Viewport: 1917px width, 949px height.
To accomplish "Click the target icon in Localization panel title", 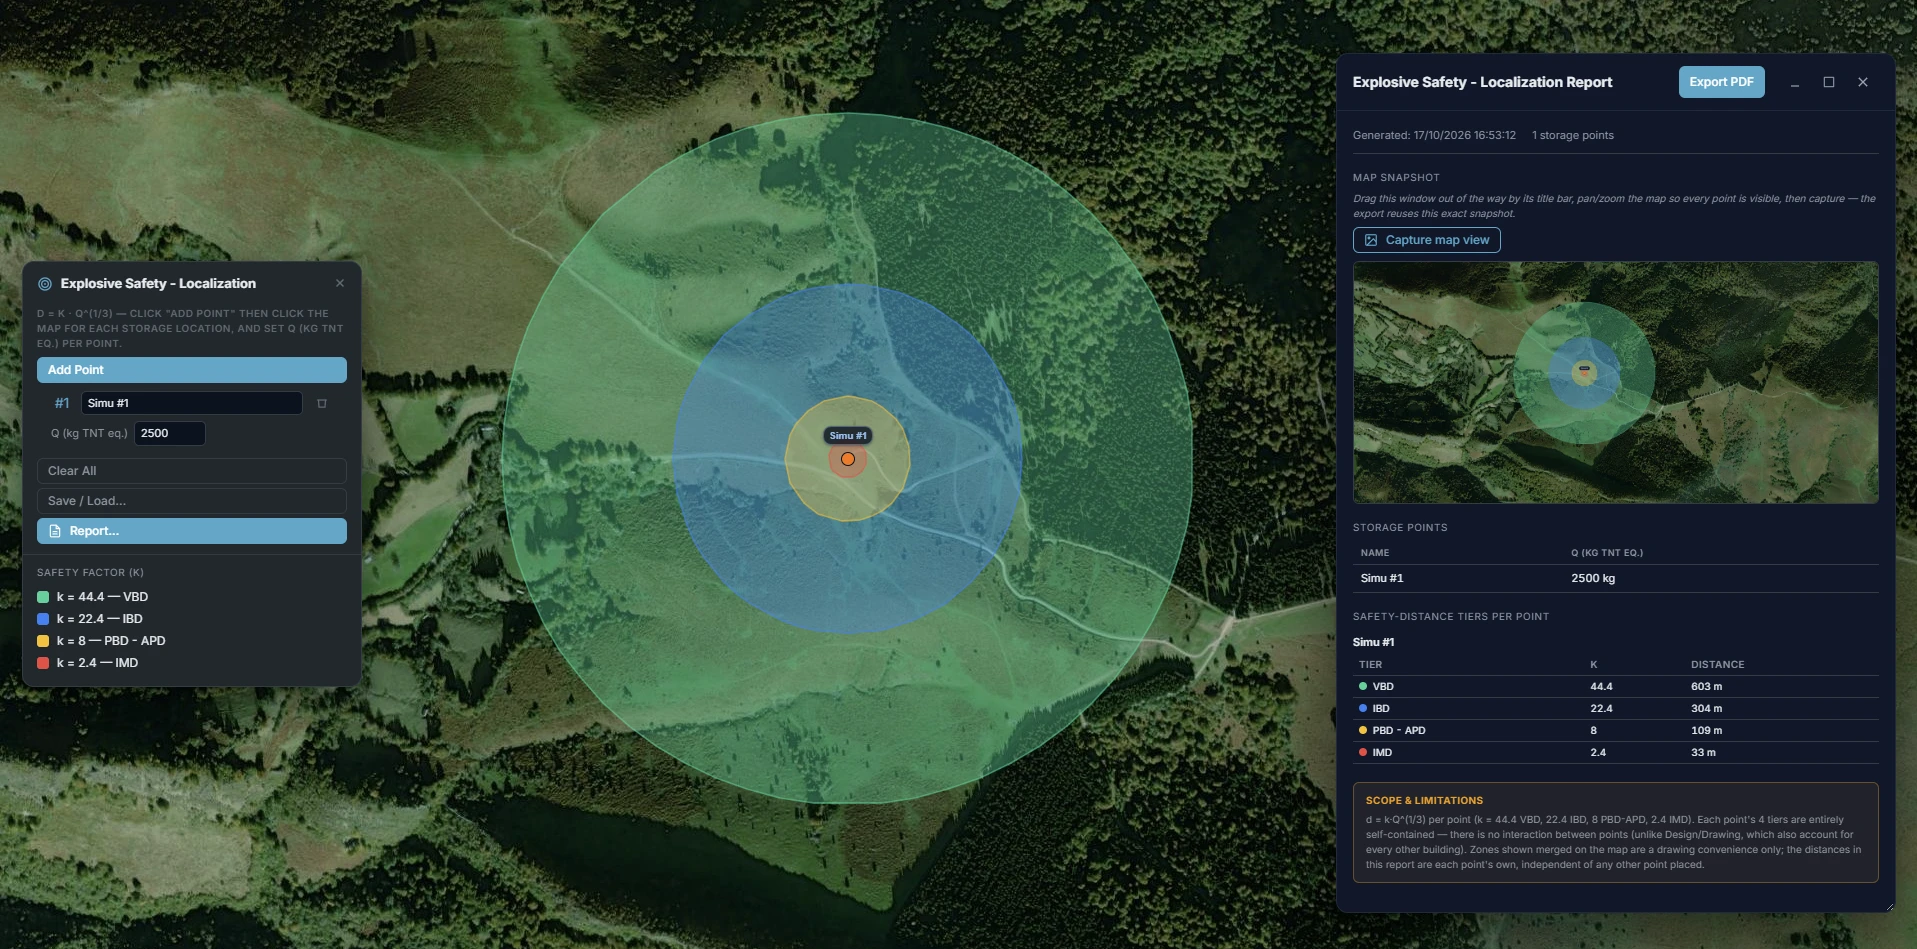I will [45, 284].
